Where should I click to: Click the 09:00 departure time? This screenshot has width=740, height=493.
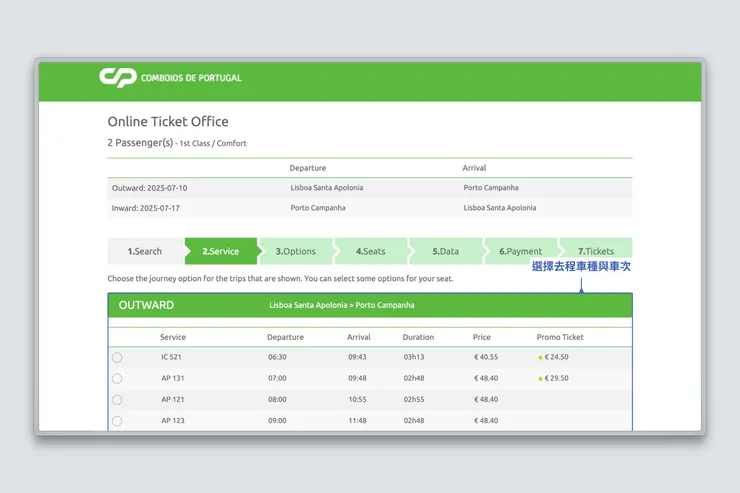click(x=278, y=421)
